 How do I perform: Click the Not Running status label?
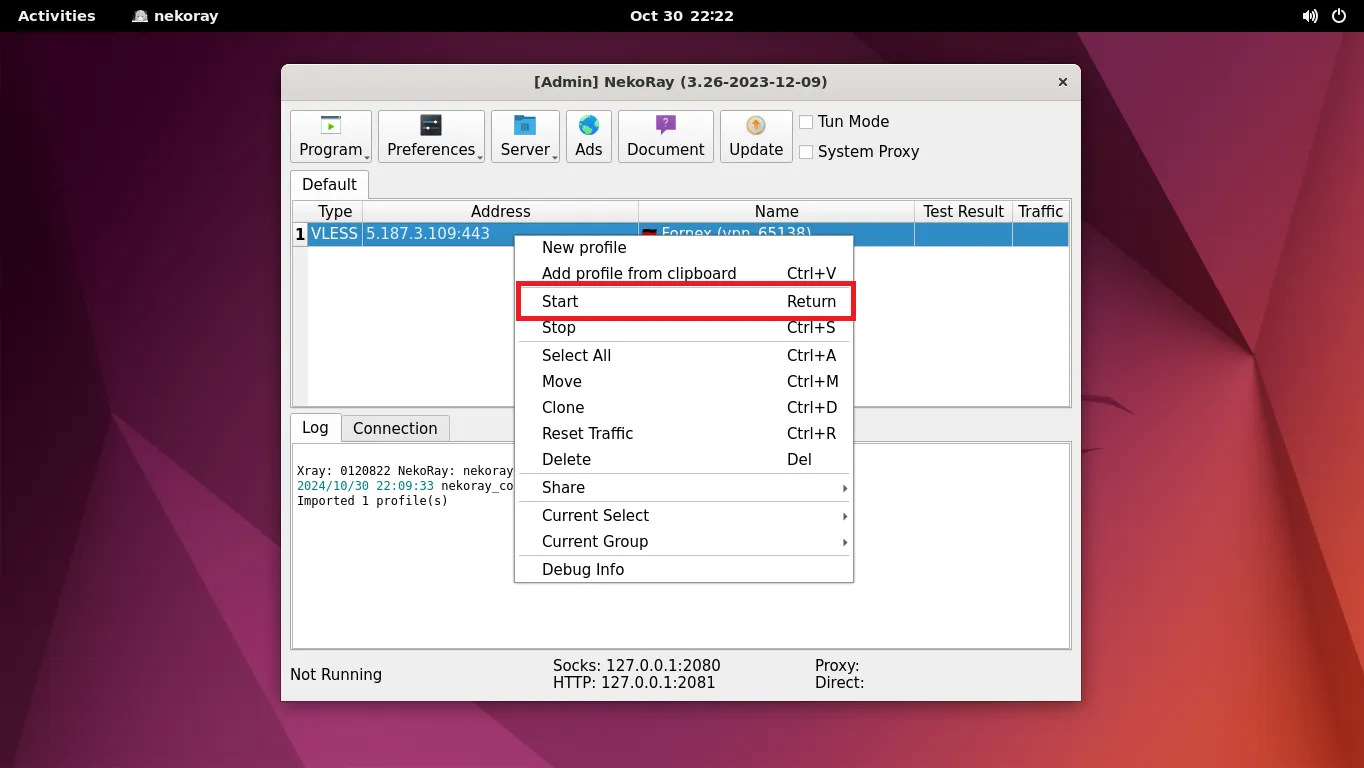point(336,675)
